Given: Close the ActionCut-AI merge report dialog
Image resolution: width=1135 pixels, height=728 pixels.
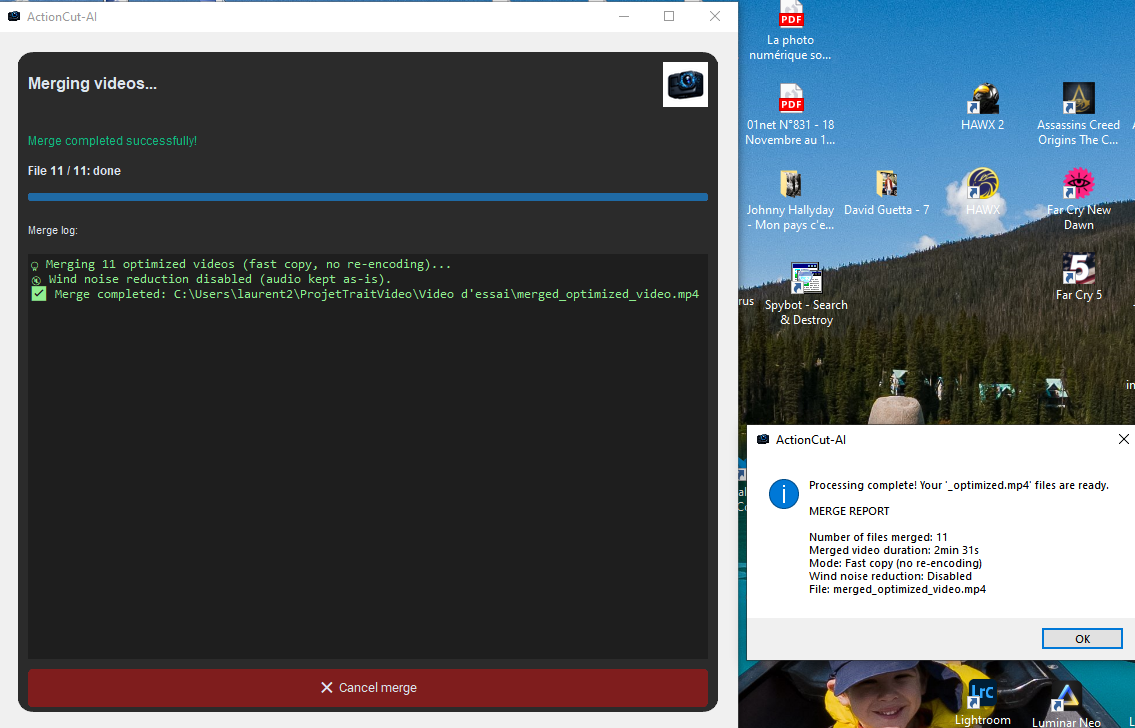Looking at the screenshot, I should [x=1123, y=439].
